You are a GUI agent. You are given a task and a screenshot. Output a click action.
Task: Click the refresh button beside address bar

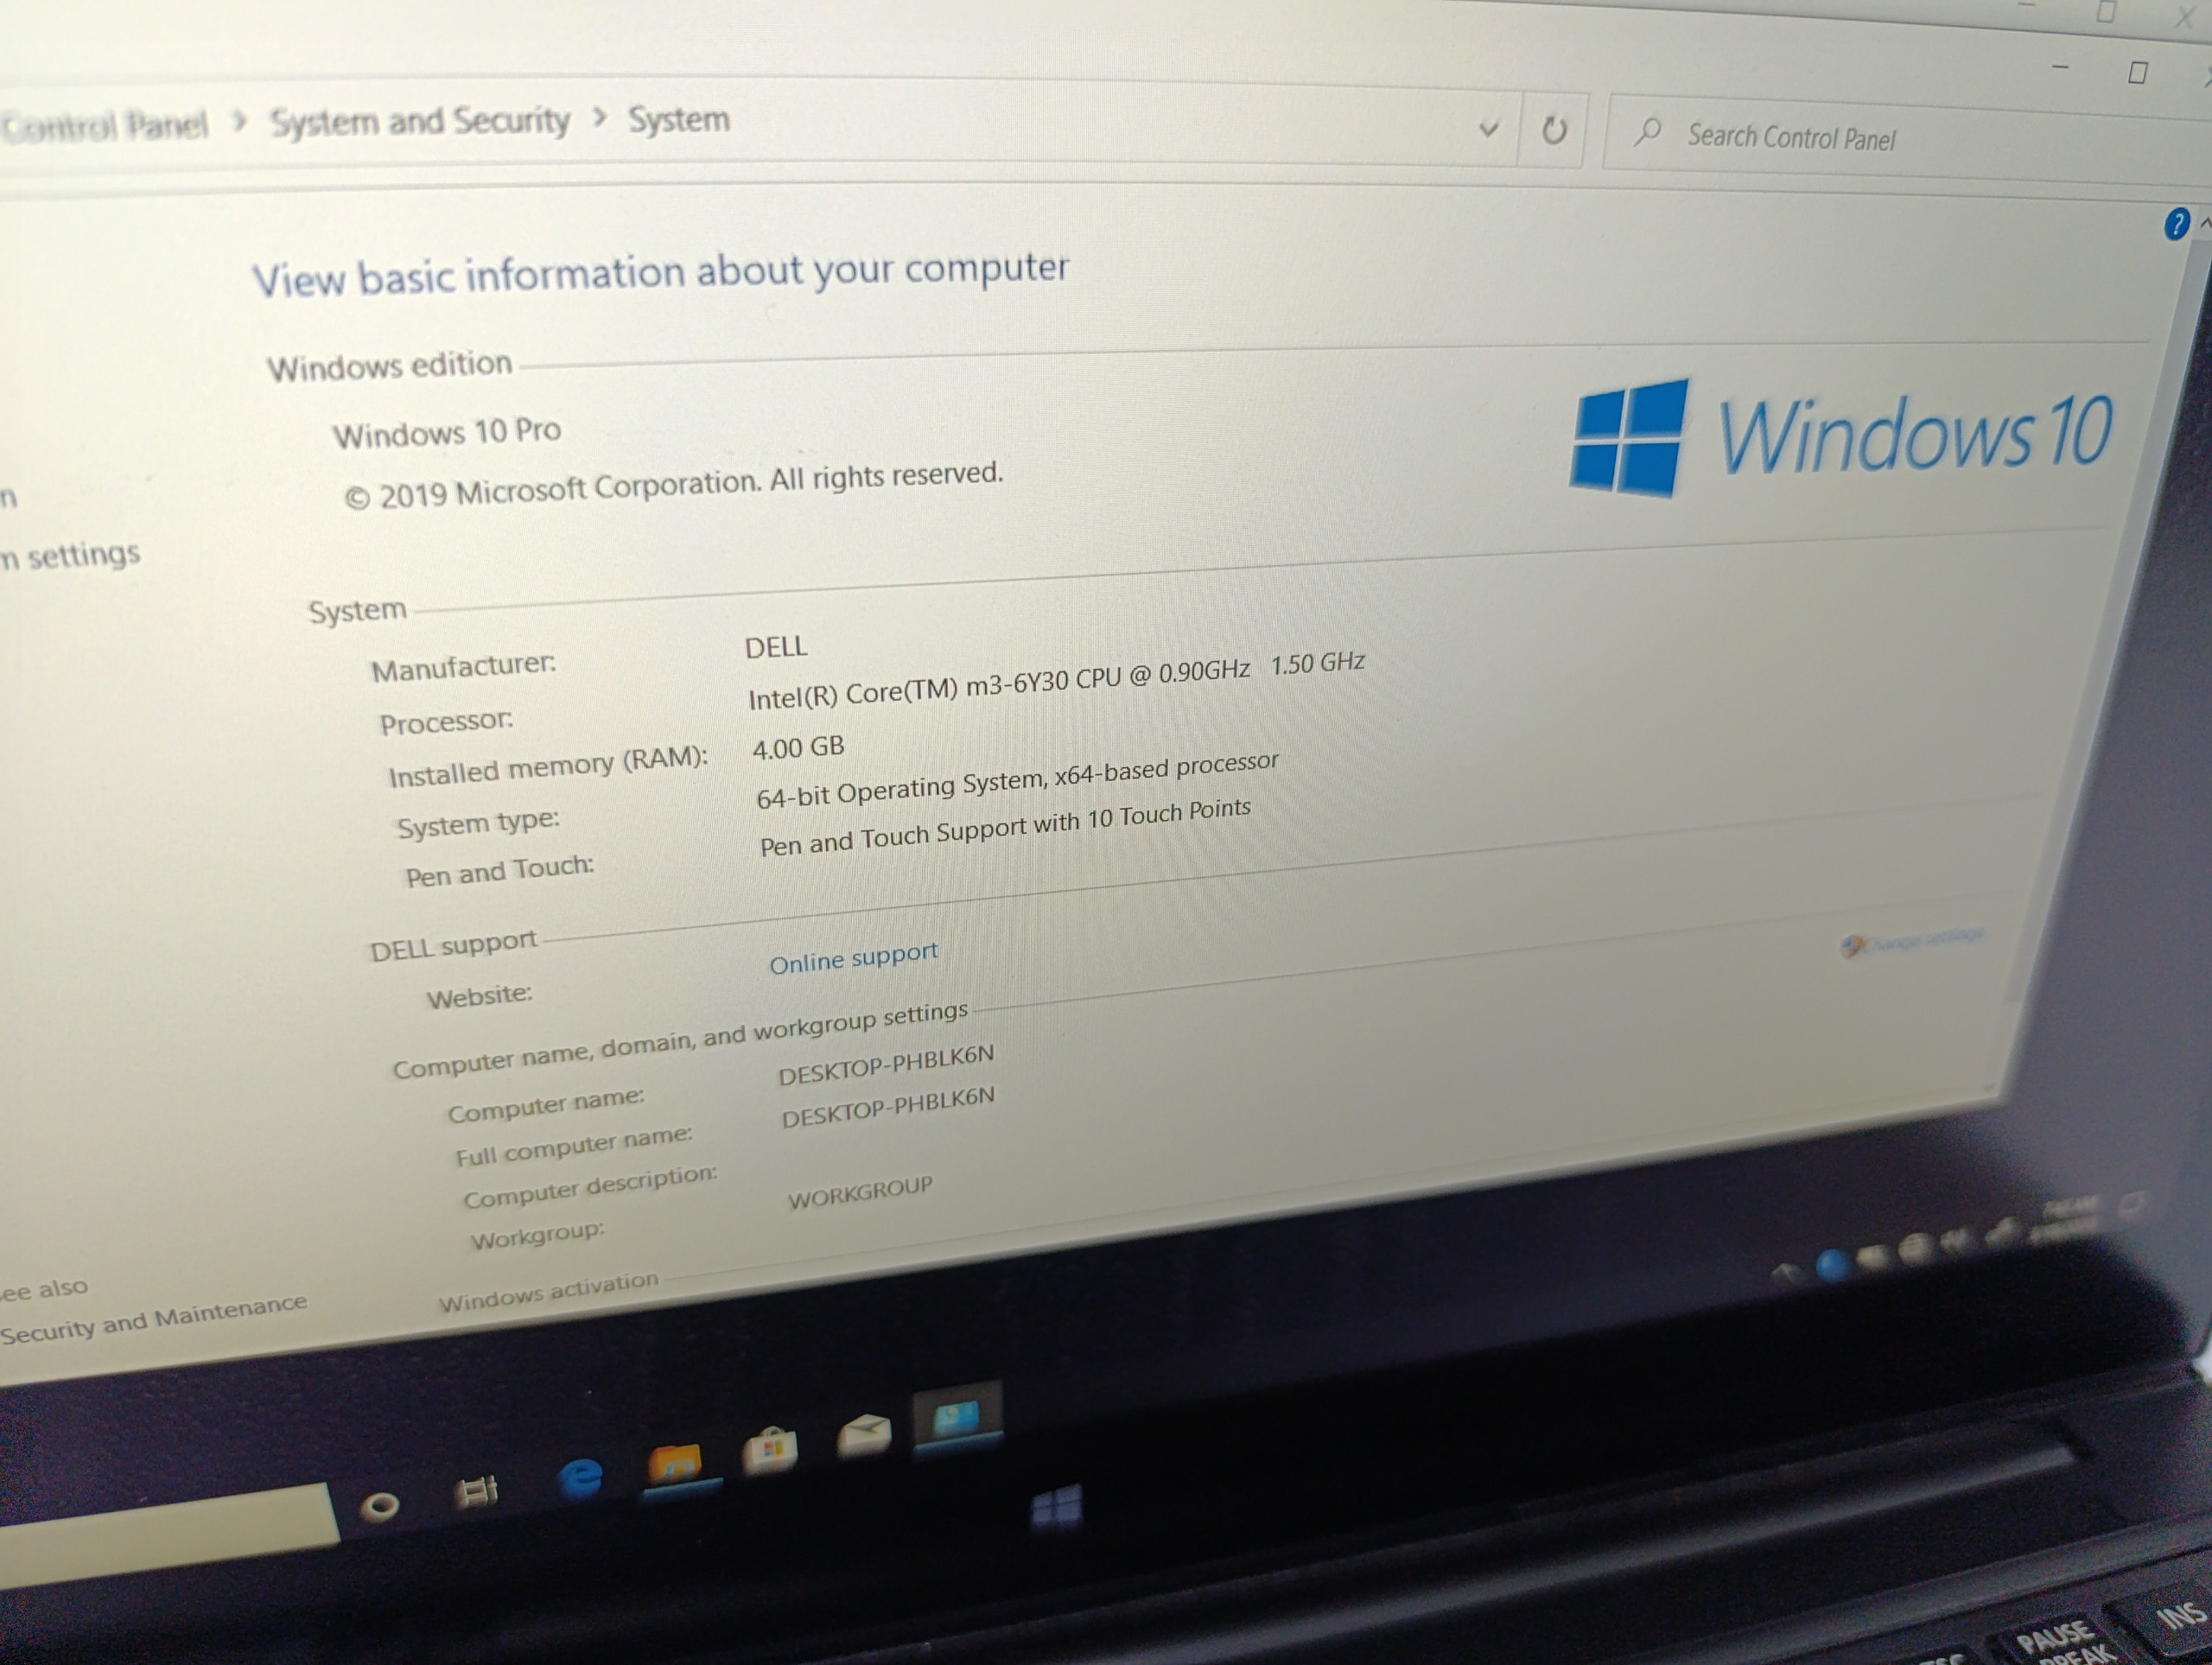pyautogui.click(x=1553, y=130)
